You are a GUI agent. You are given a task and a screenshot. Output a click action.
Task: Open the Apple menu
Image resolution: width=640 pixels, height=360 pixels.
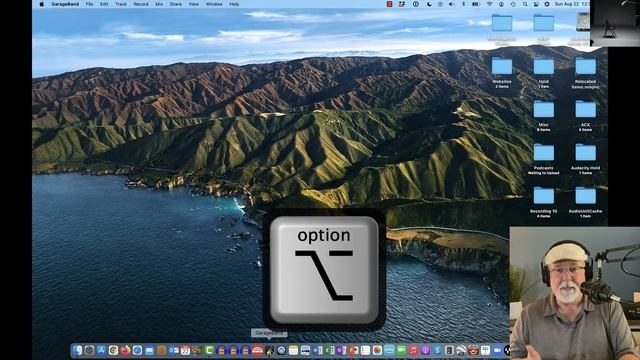click(41, 4)
